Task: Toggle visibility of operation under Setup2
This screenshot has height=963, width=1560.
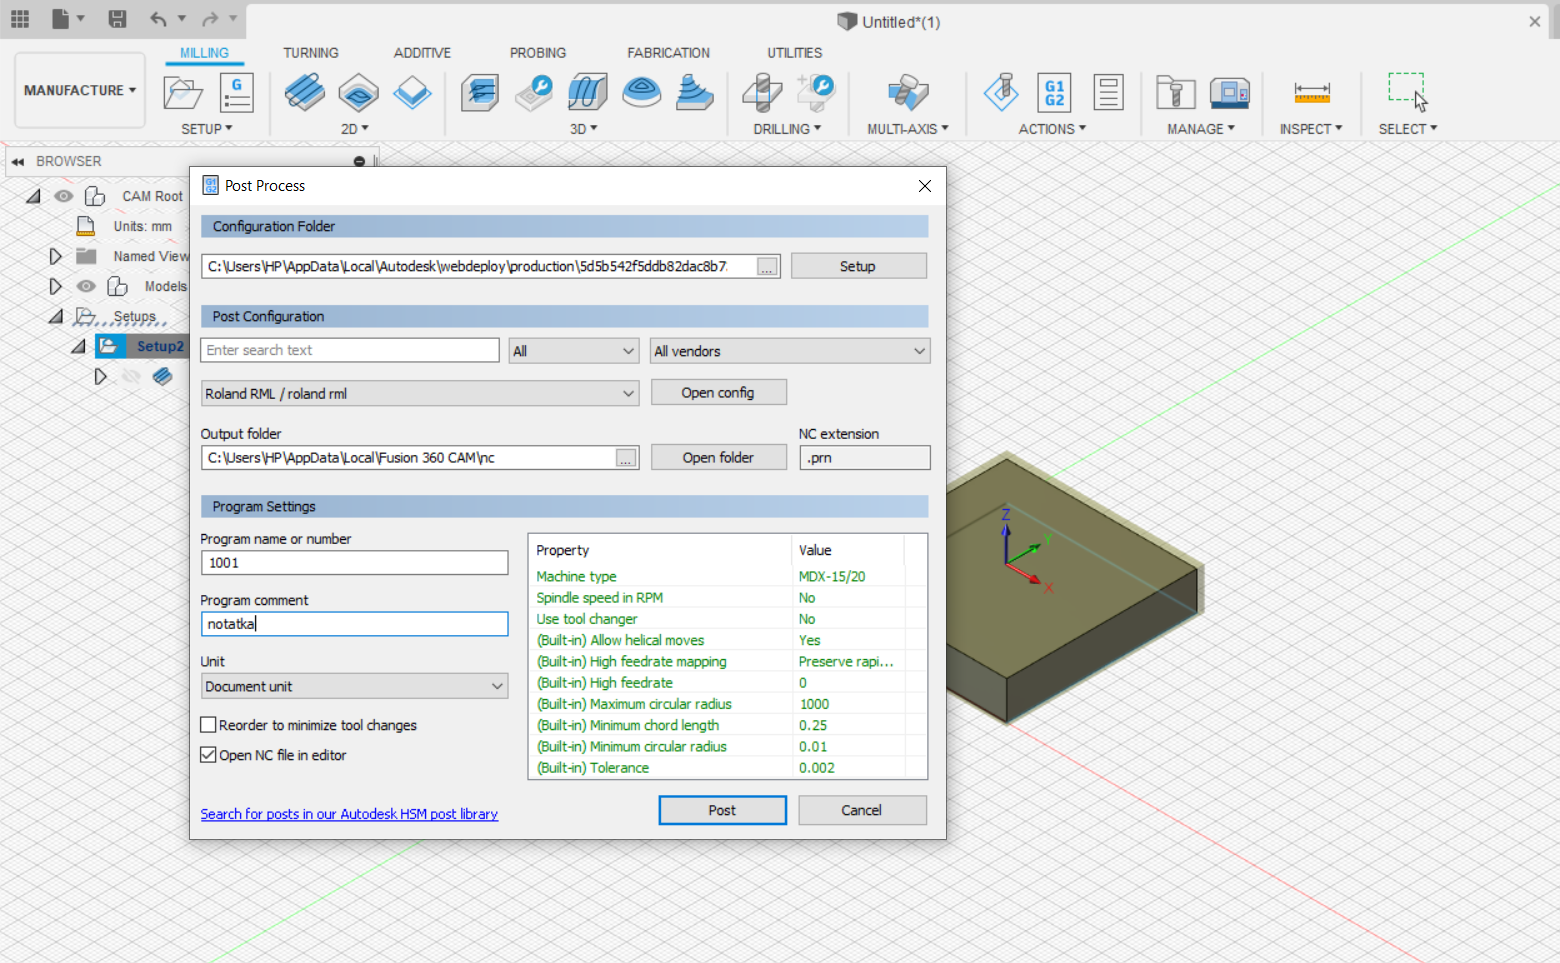Action: (131, 376)
